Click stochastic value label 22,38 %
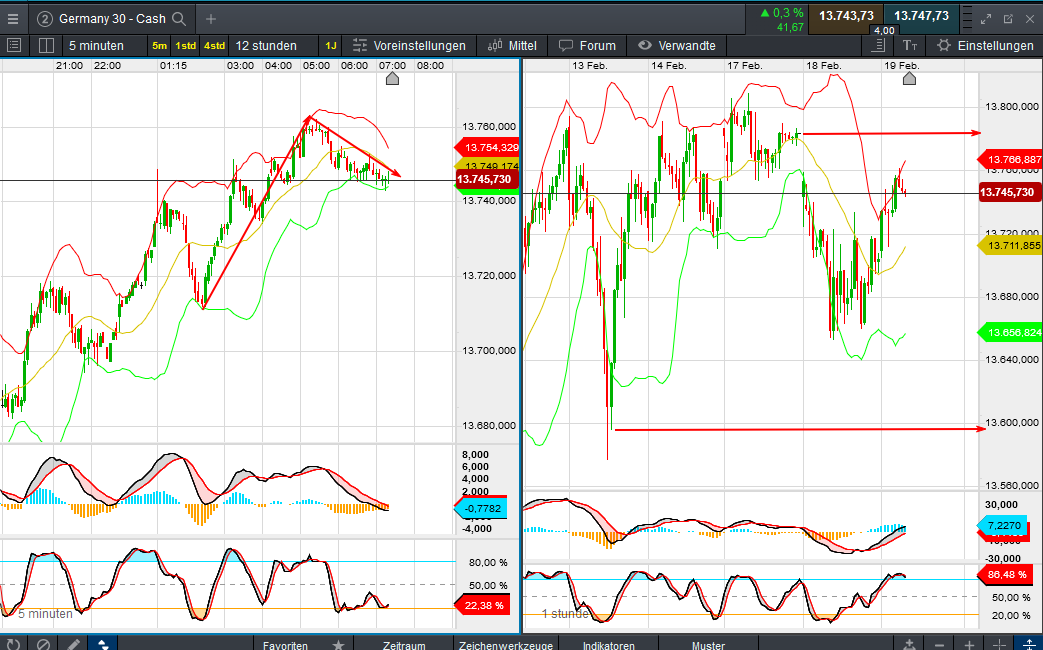The width and height of the screenshot is (1043, 650). coord(482,605)
